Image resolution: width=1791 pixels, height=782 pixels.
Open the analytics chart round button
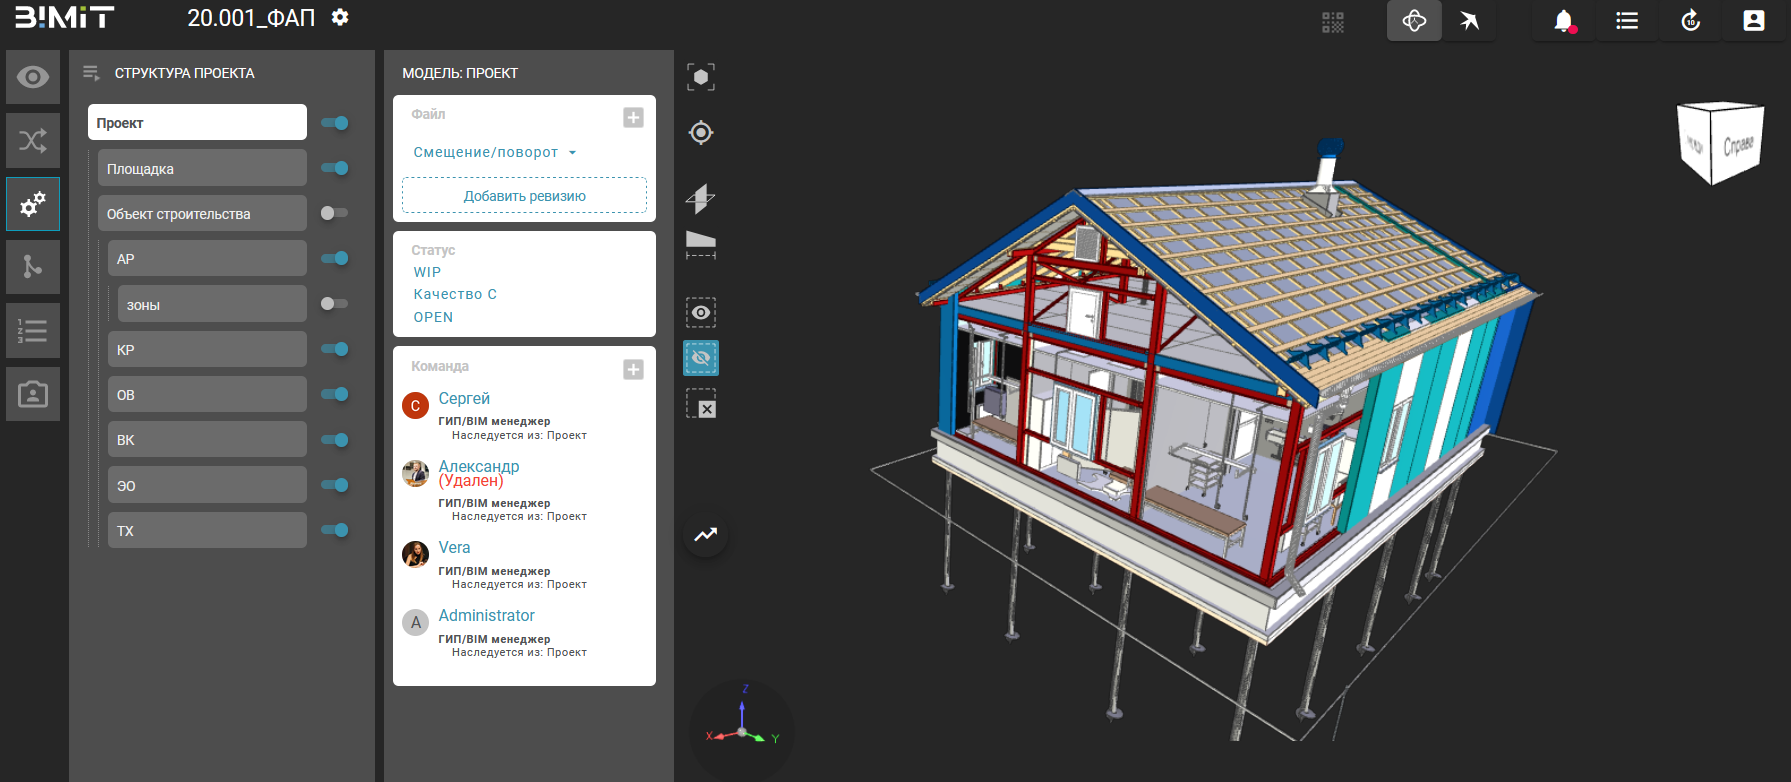click(706, 535)
